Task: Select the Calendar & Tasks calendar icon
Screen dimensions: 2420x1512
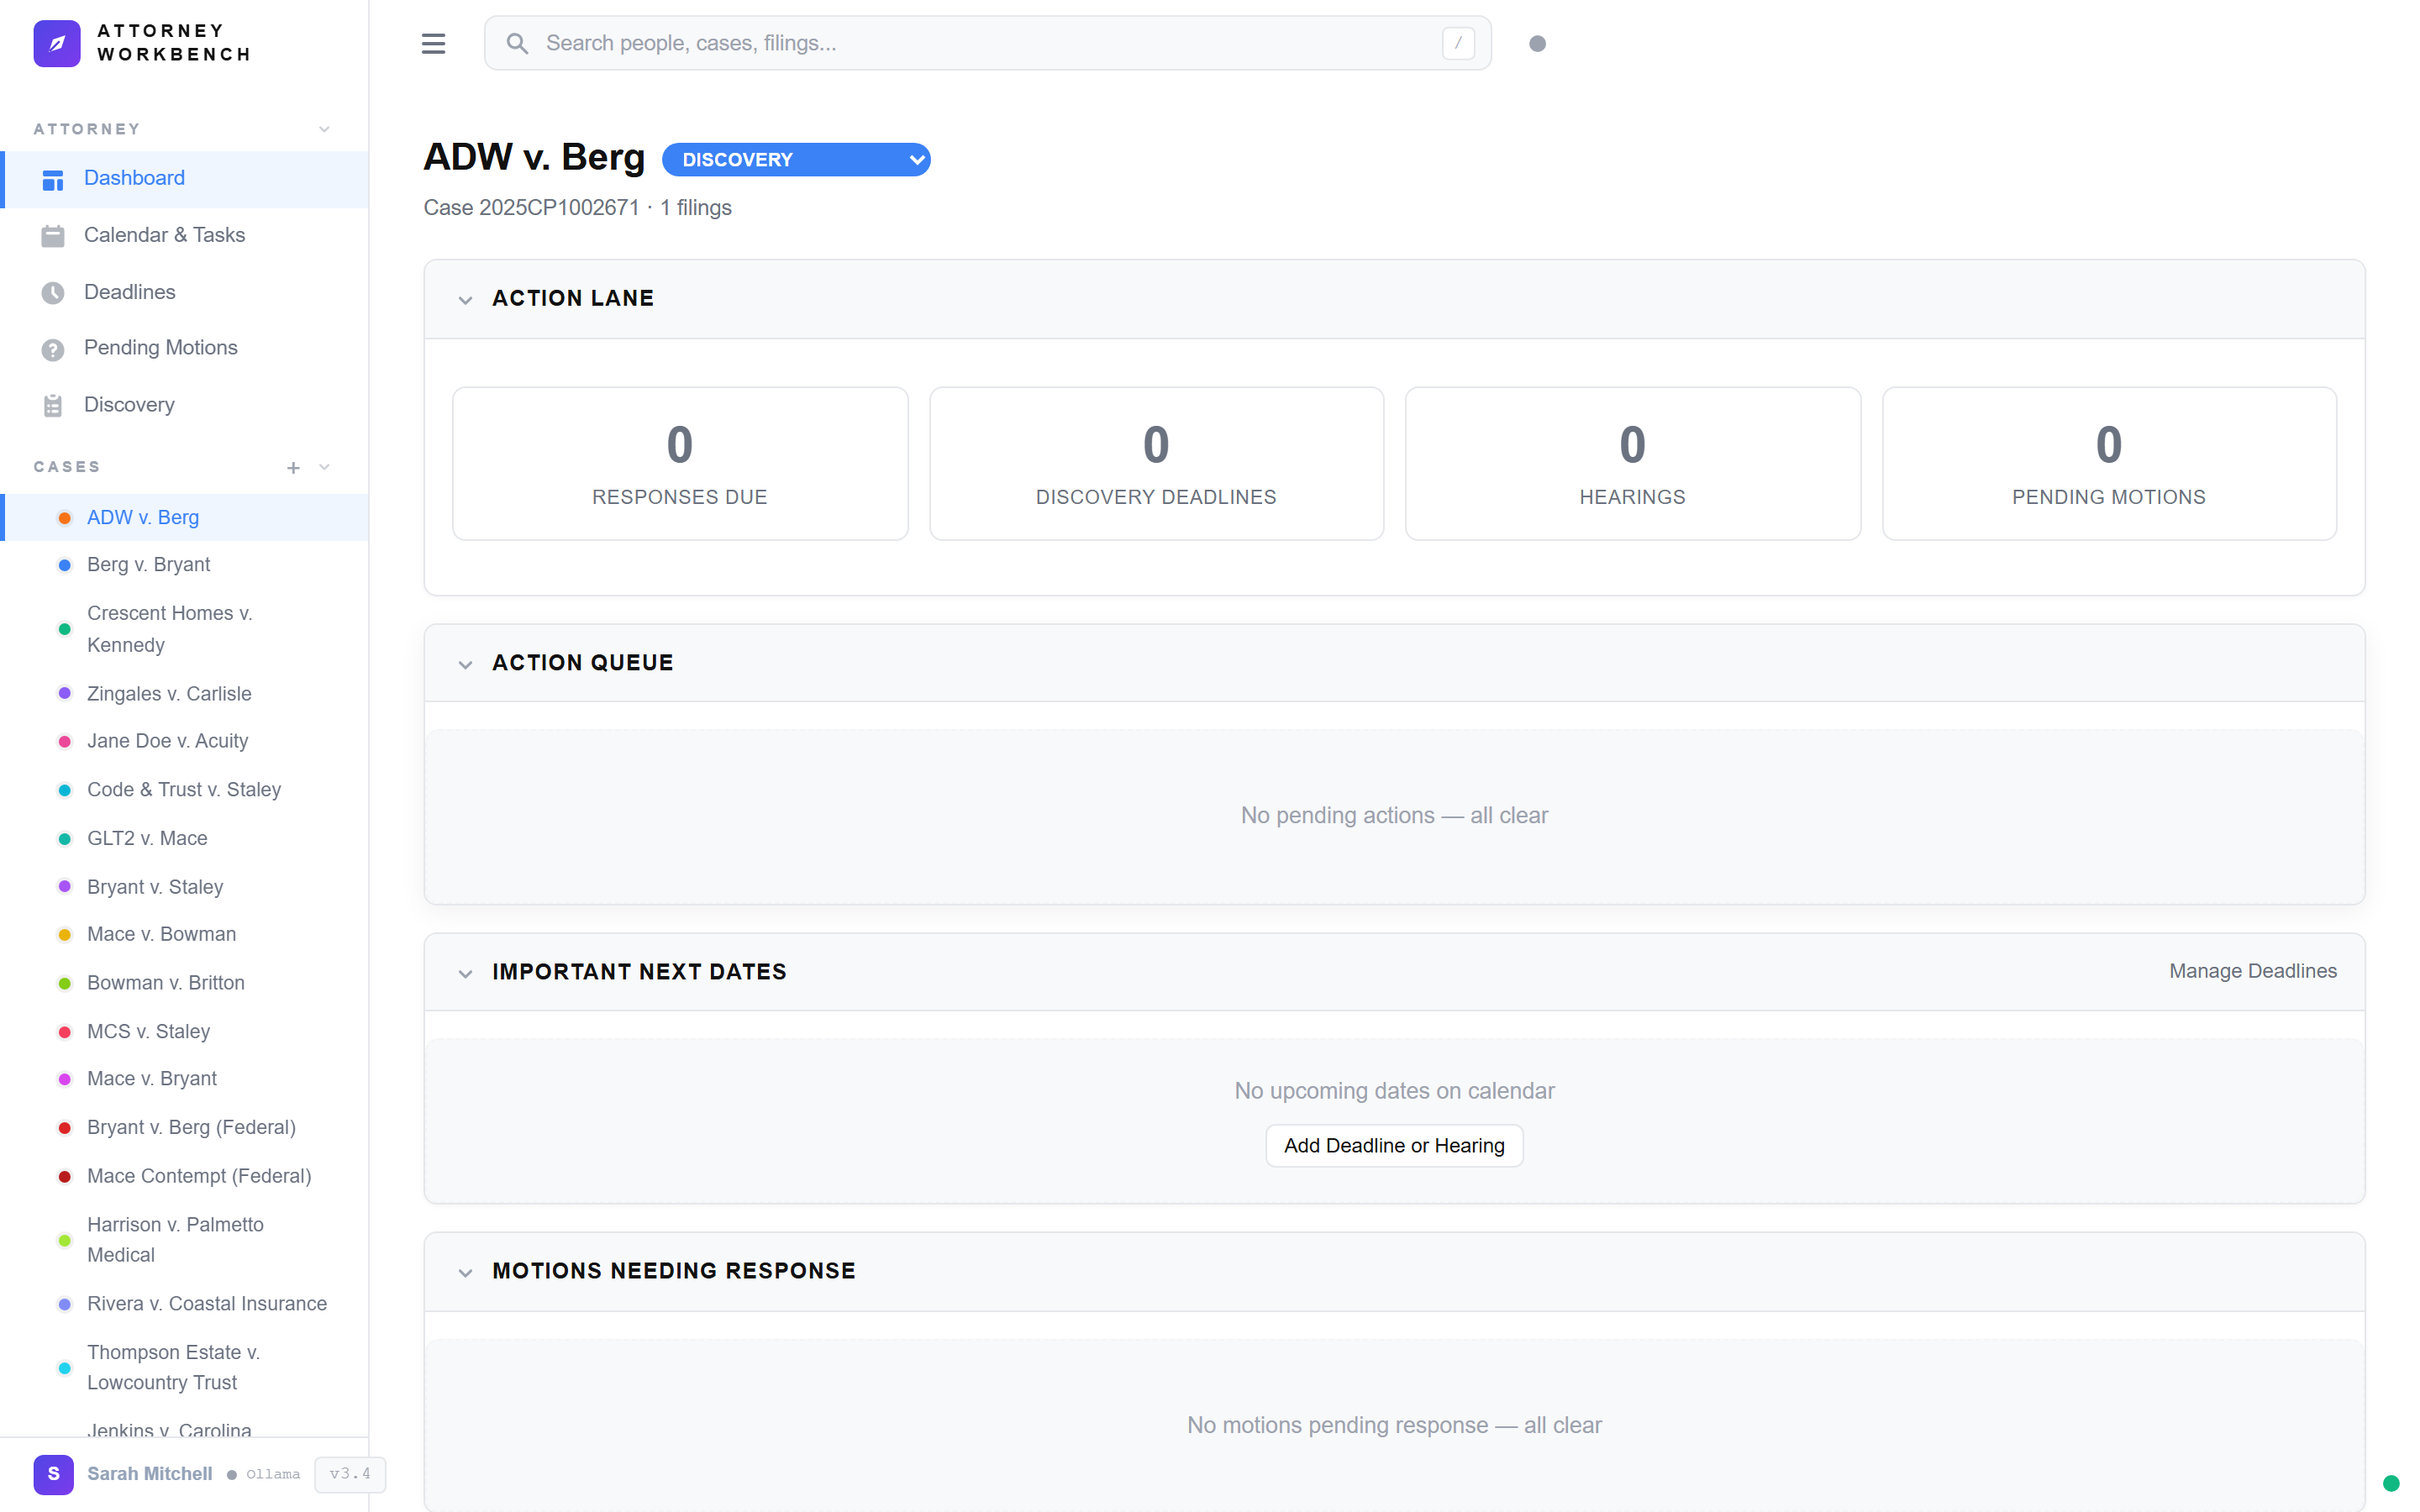Action: pyautogui.click(x=52, y=235)
